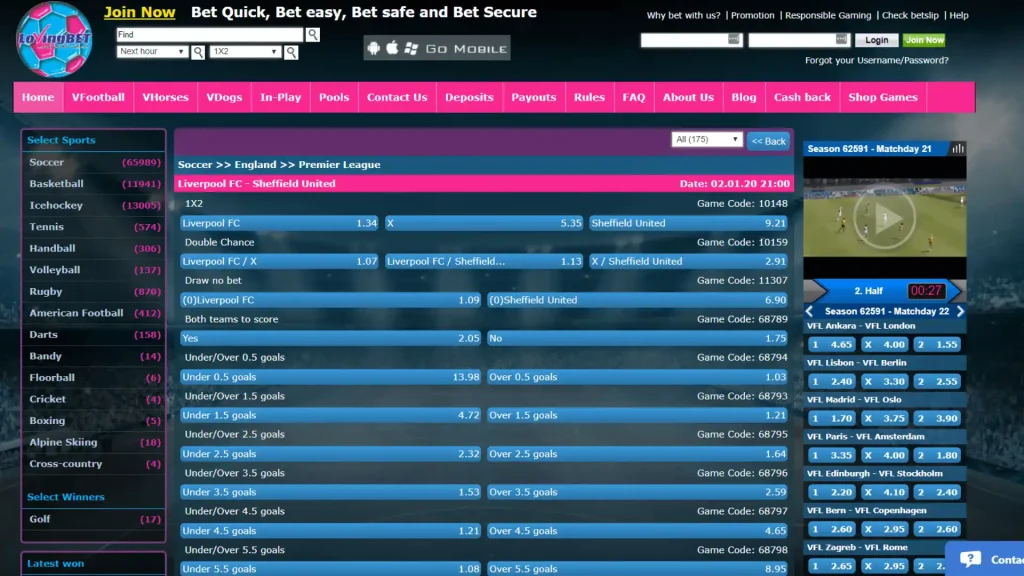1024x576 pixels.
Task: Open the VHorses tab
Action: pyautogui.click(x=165, y=97)
